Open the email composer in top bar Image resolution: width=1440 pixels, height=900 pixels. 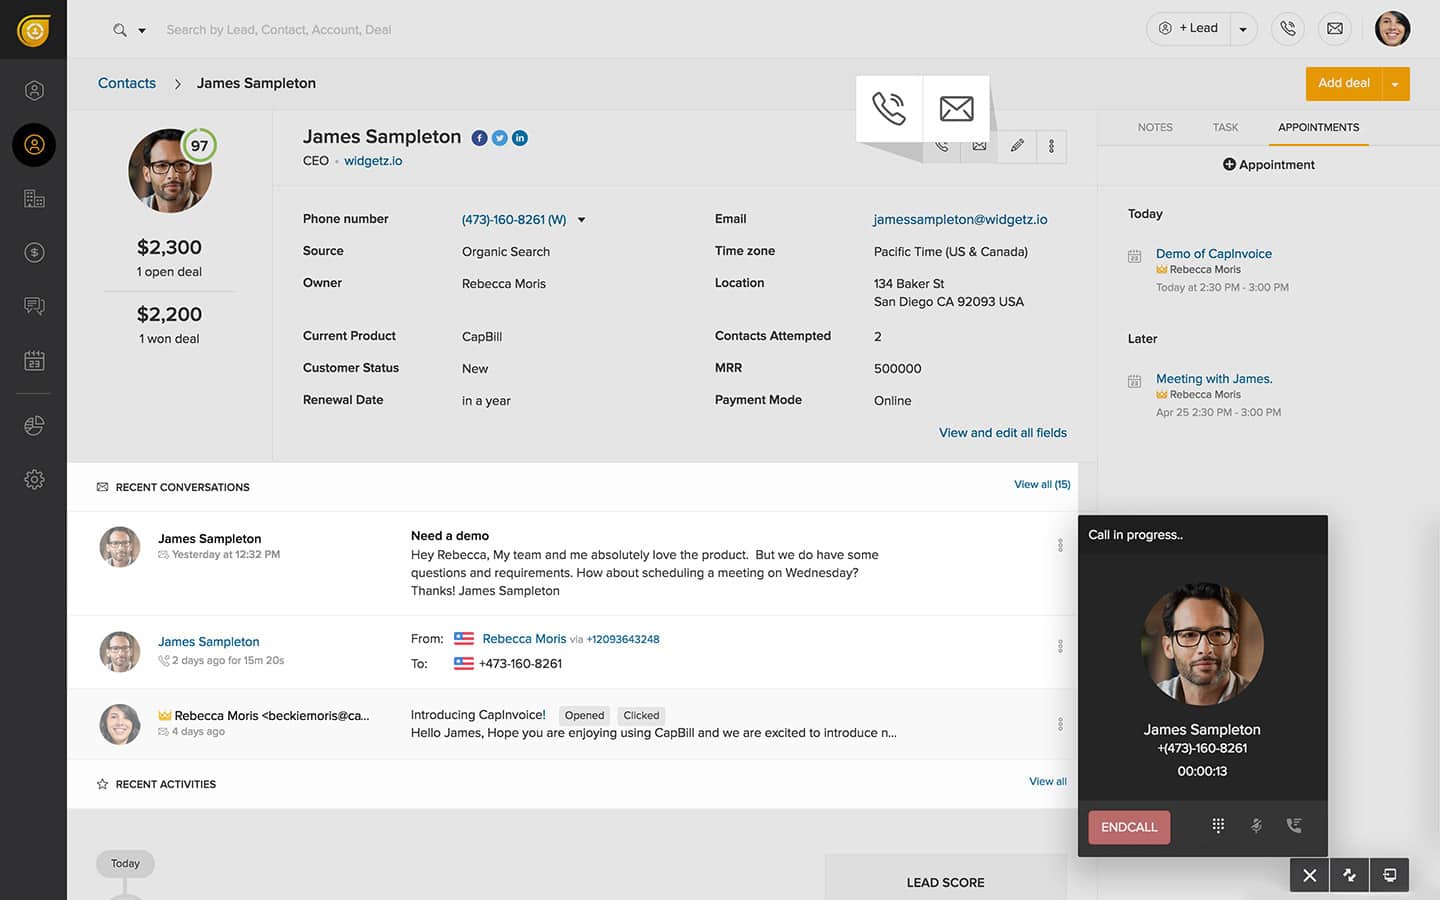click(x=1335, y=29)
